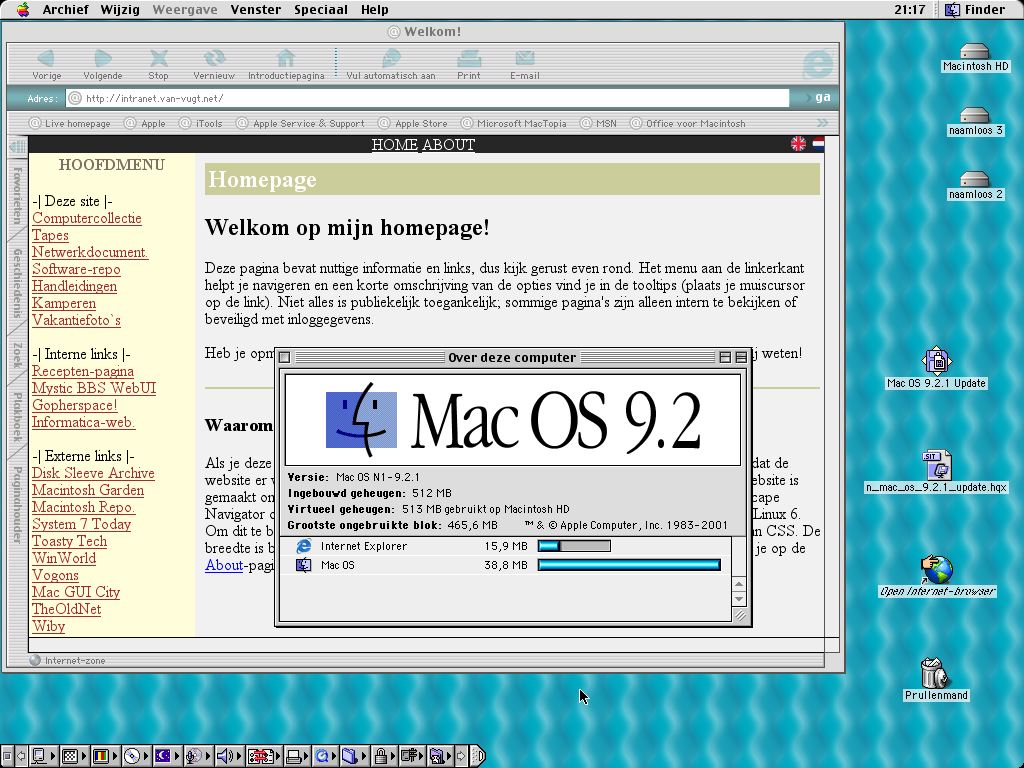Select the Mac OS 9.2.1 Update icon
1024x768 pixels.
pyautogui.click(x=936, y=361)
